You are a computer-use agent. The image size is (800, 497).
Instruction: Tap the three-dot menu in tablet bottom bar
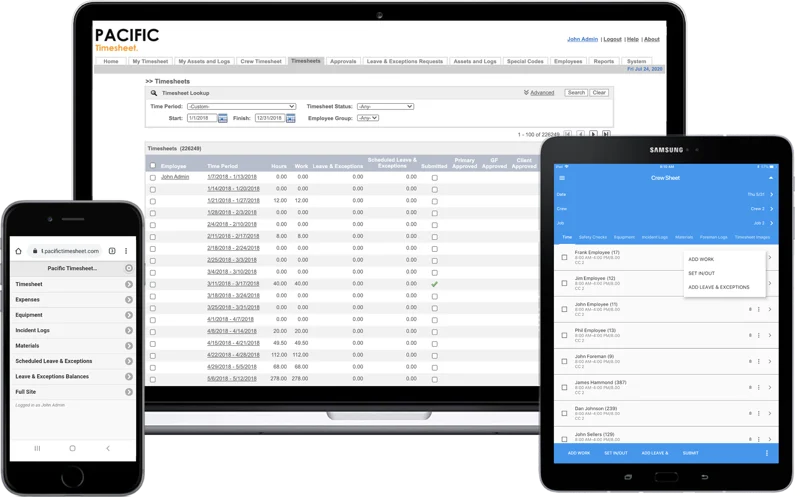(x=767, y=453)
